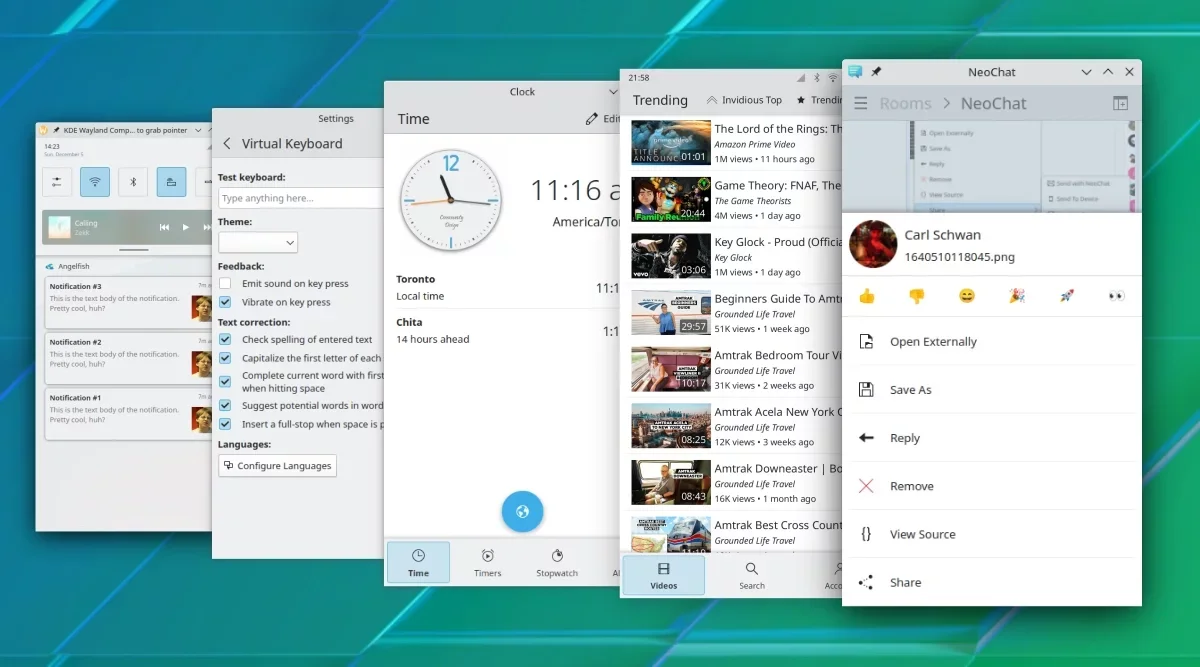Open the NeoChat hamburger menu
1200x667 pixels.
pyautogui.click(x=860, y=103)
